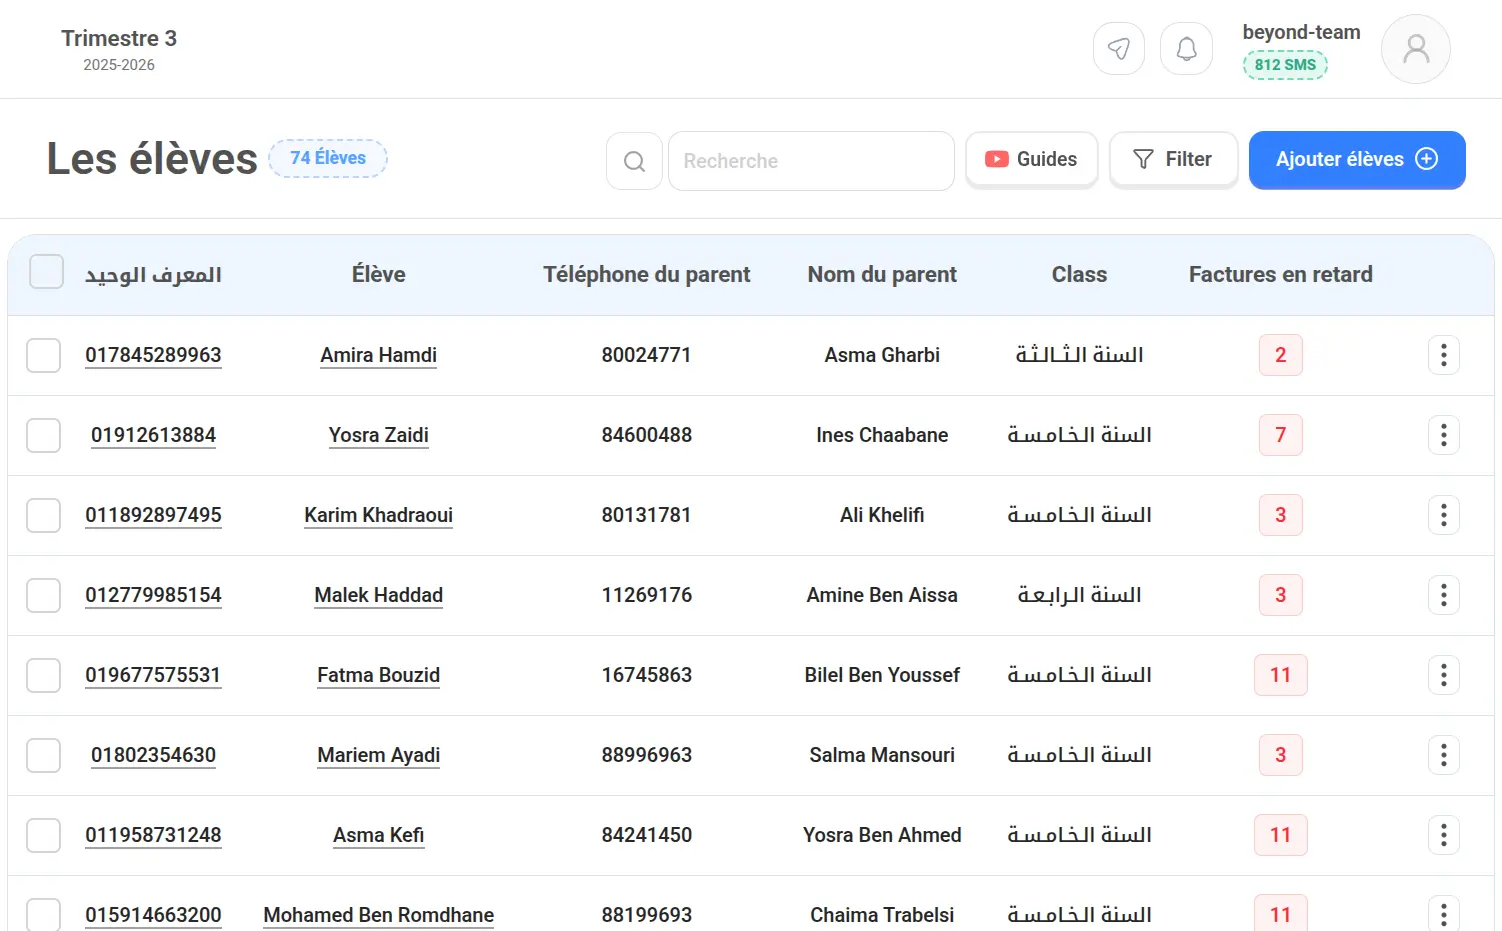1502x931 pixels.
Task: Open the Filter options
Action: (x=1173, y=160)
